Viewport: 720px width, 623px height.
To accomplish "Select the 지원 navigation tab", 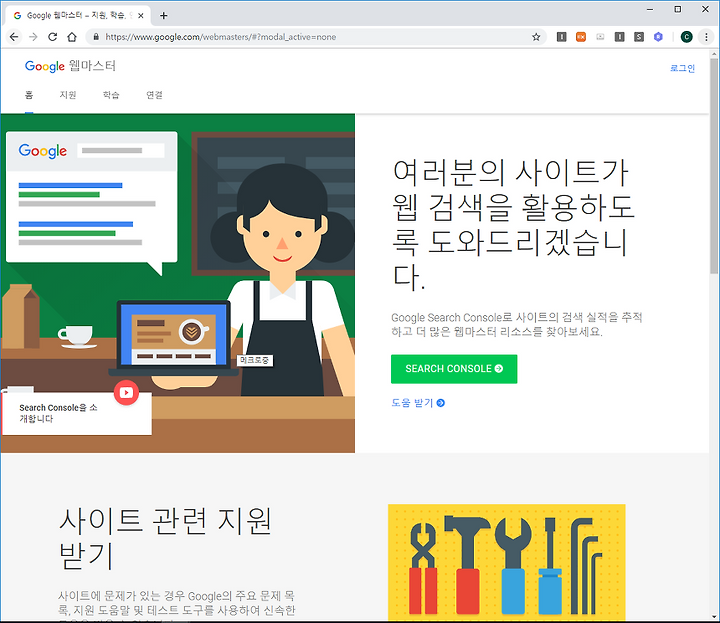I will [x=68, y=95].
